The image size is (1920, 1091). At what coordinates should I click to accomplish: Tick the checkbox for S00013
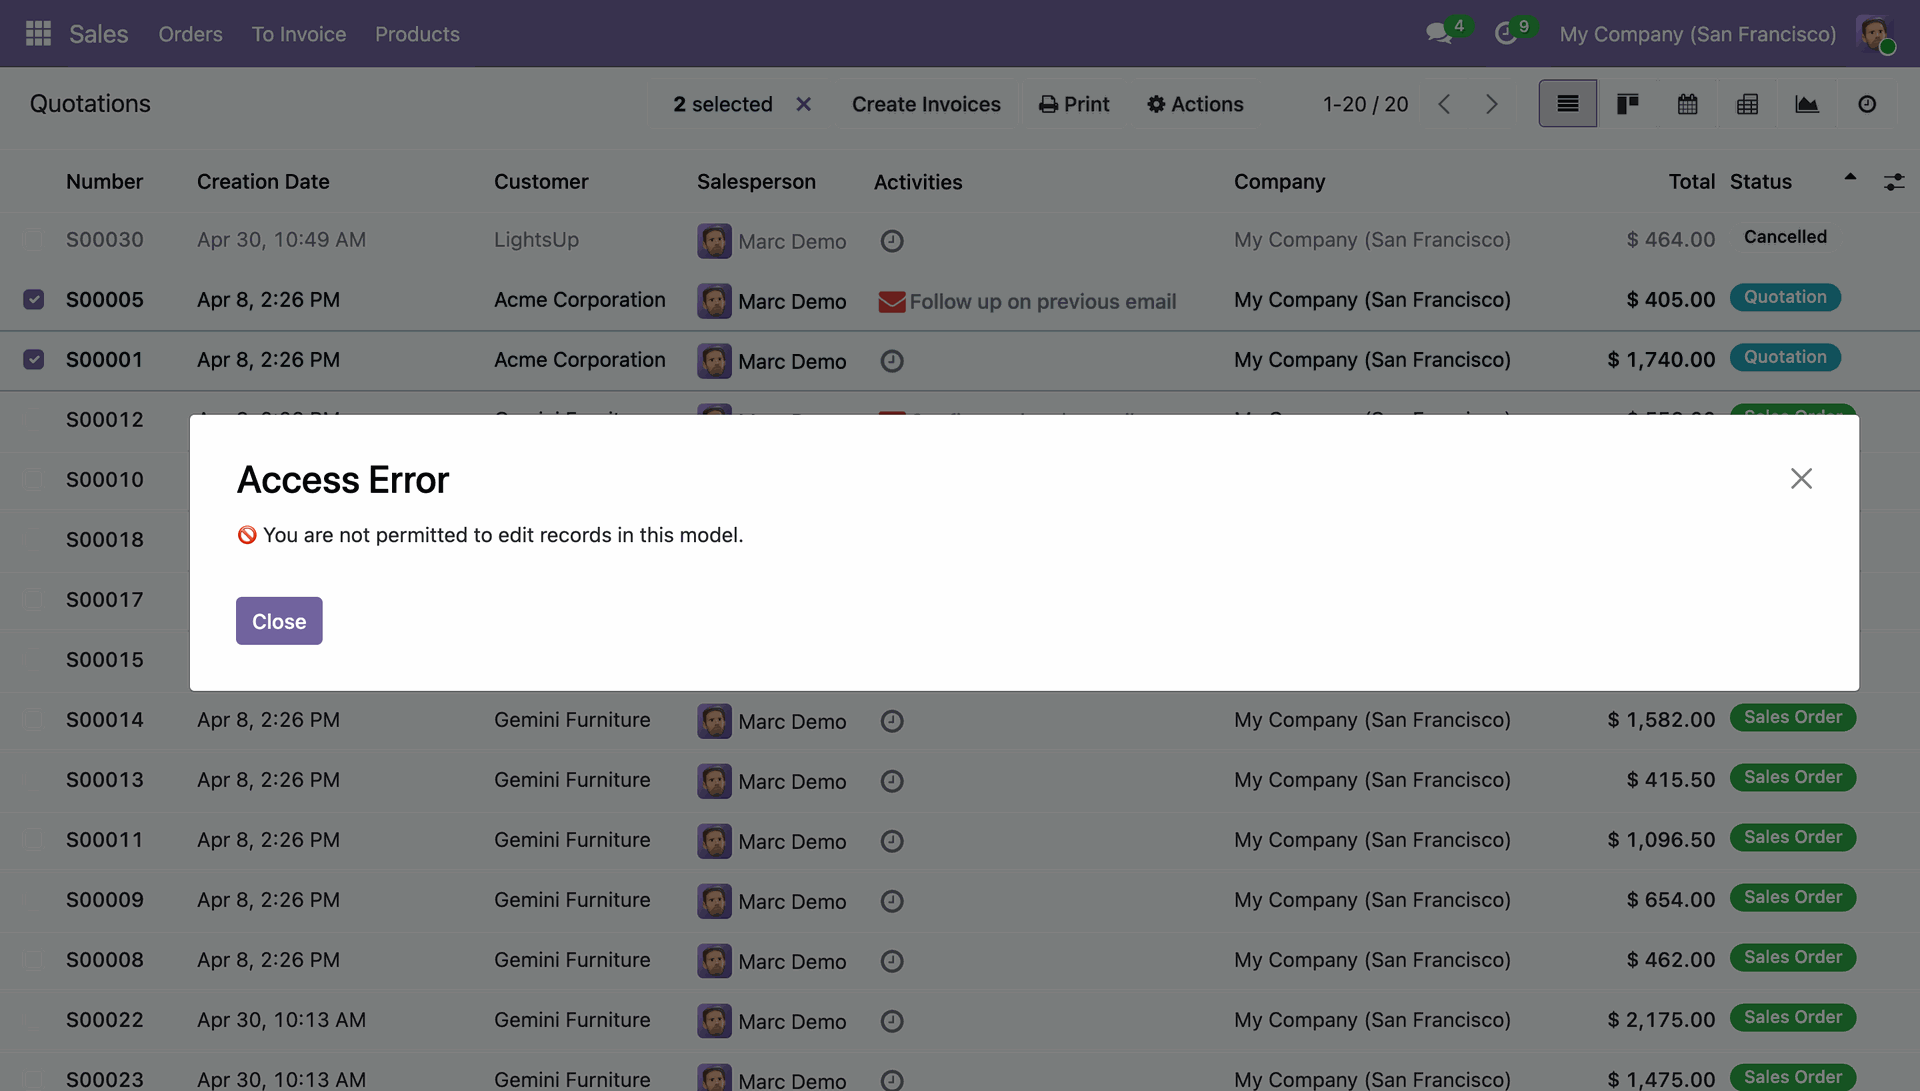[x=33, y=779]
